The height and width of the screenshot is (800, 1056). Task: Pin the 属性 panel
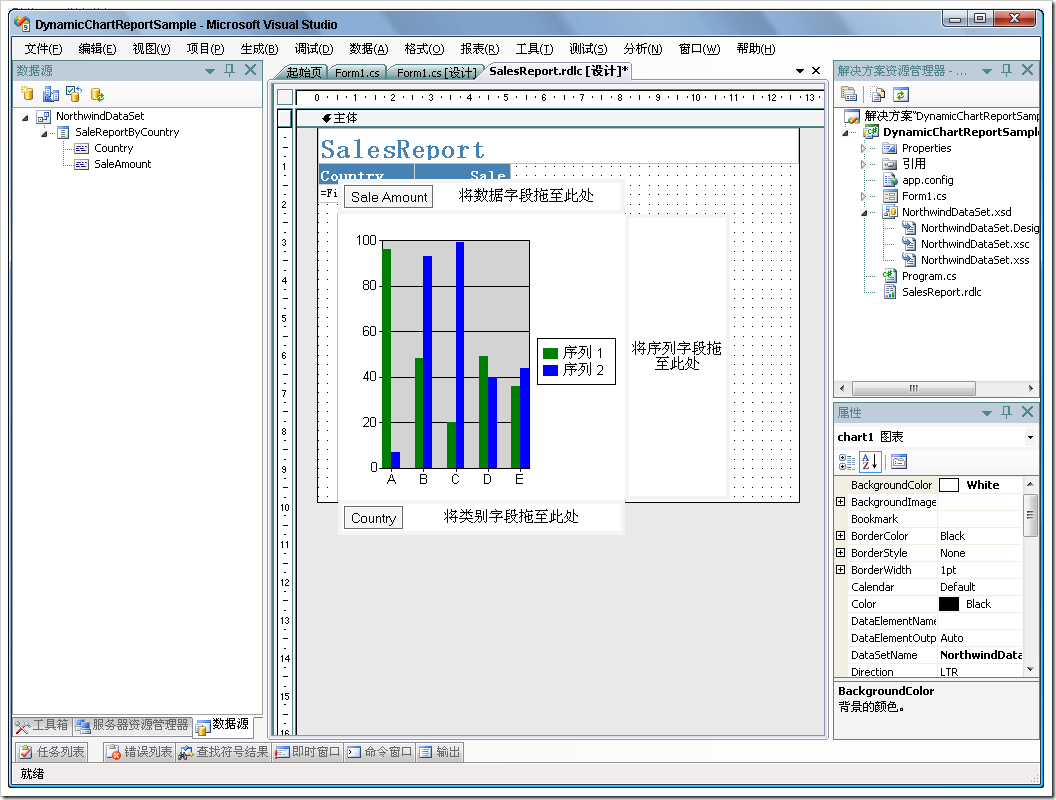click(x=1006, y=412)
